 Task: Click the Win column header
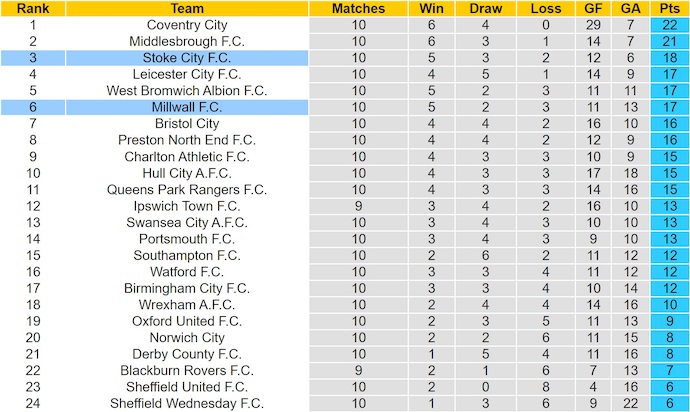[x=430, y=8]
